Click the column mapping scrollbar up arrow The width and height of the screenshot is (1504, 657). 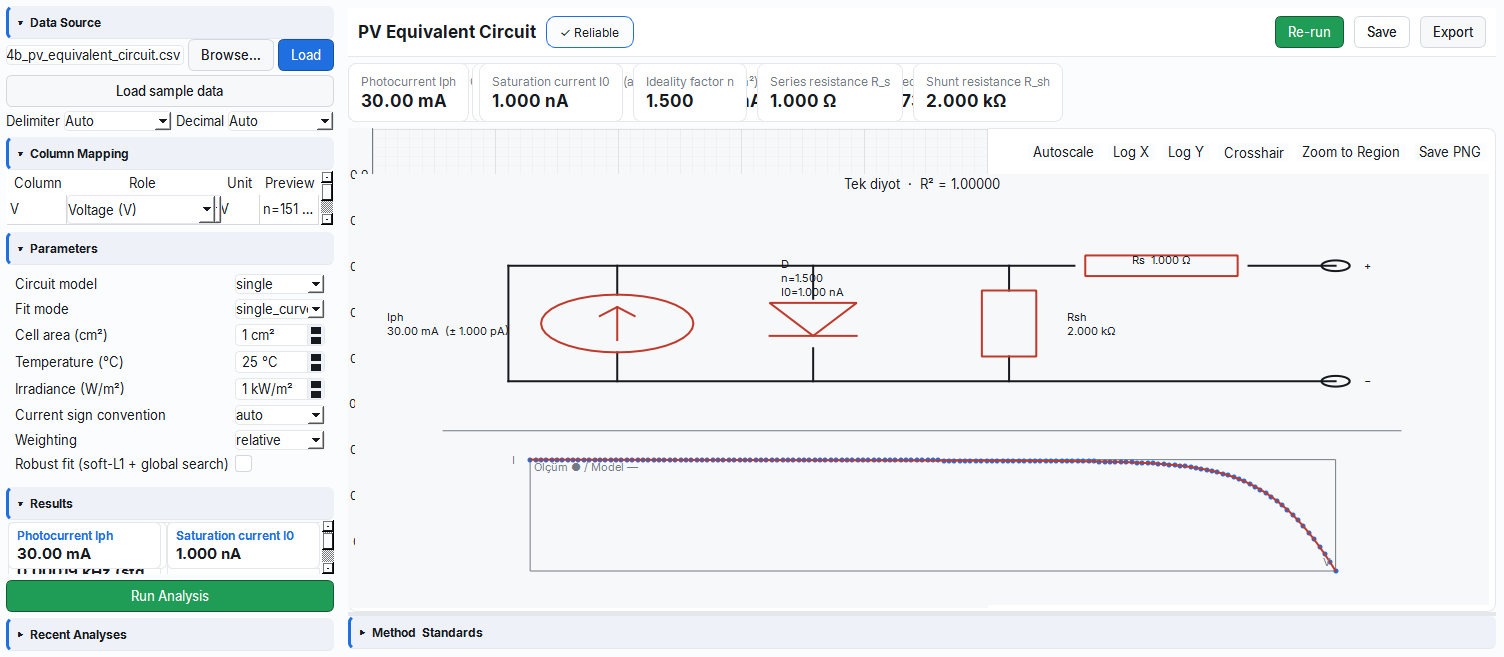point(326,179)
